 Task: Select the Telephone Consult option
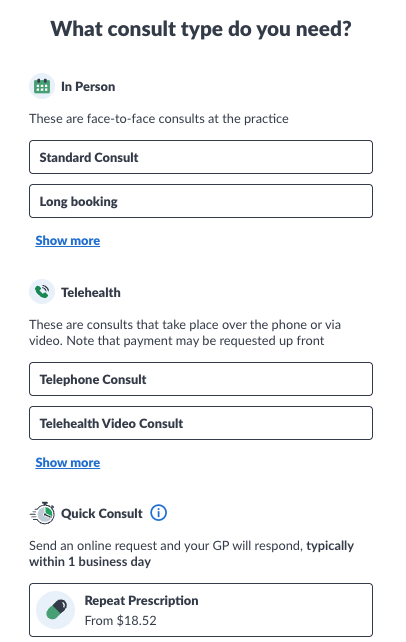click(201, 379)
